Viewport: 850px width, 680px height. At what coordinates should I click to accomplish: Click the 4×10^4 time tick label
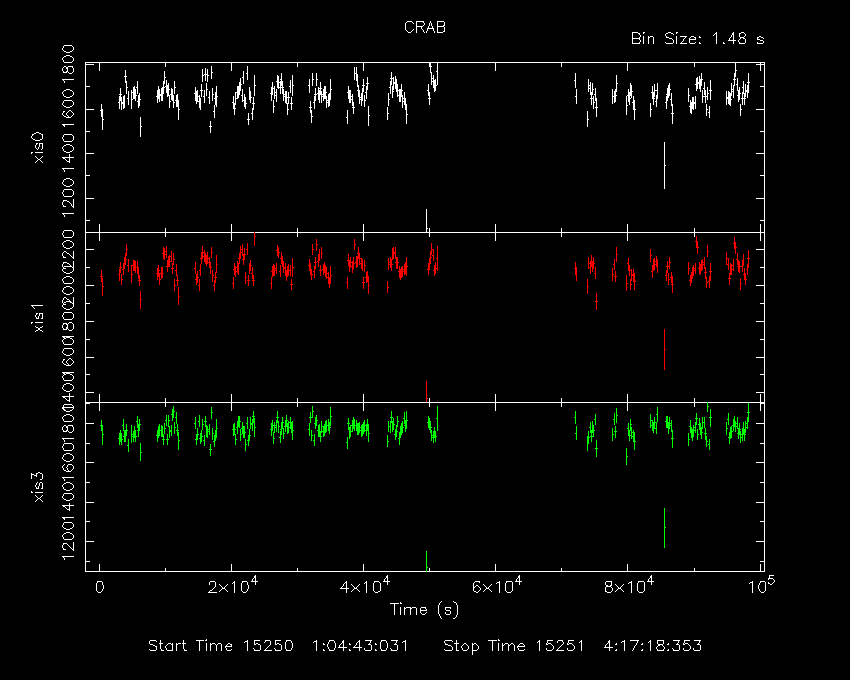tap(365, 586)
